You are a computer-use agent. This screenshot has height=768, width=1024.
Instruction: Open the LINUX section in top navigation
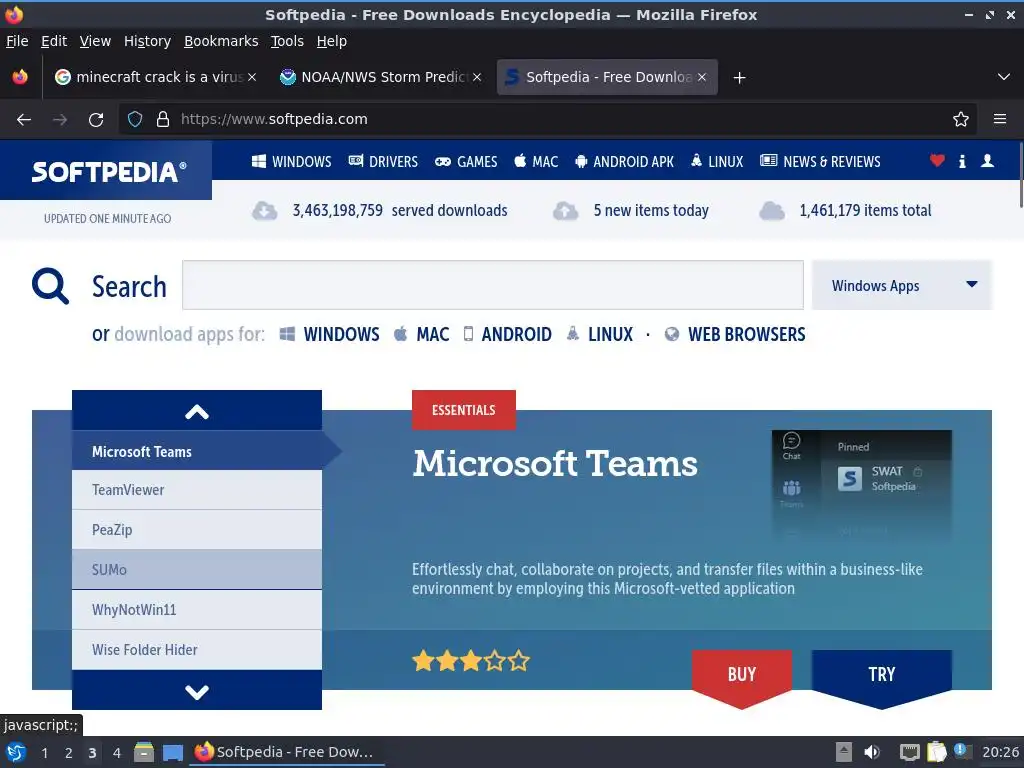pos(717,161)
